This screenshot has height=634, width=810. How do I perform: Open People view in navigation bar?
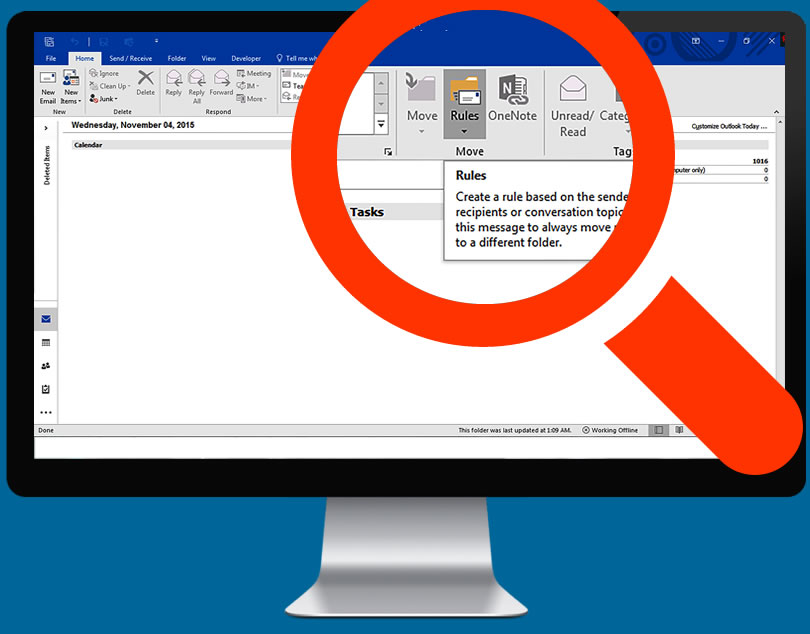pos(46,366)
